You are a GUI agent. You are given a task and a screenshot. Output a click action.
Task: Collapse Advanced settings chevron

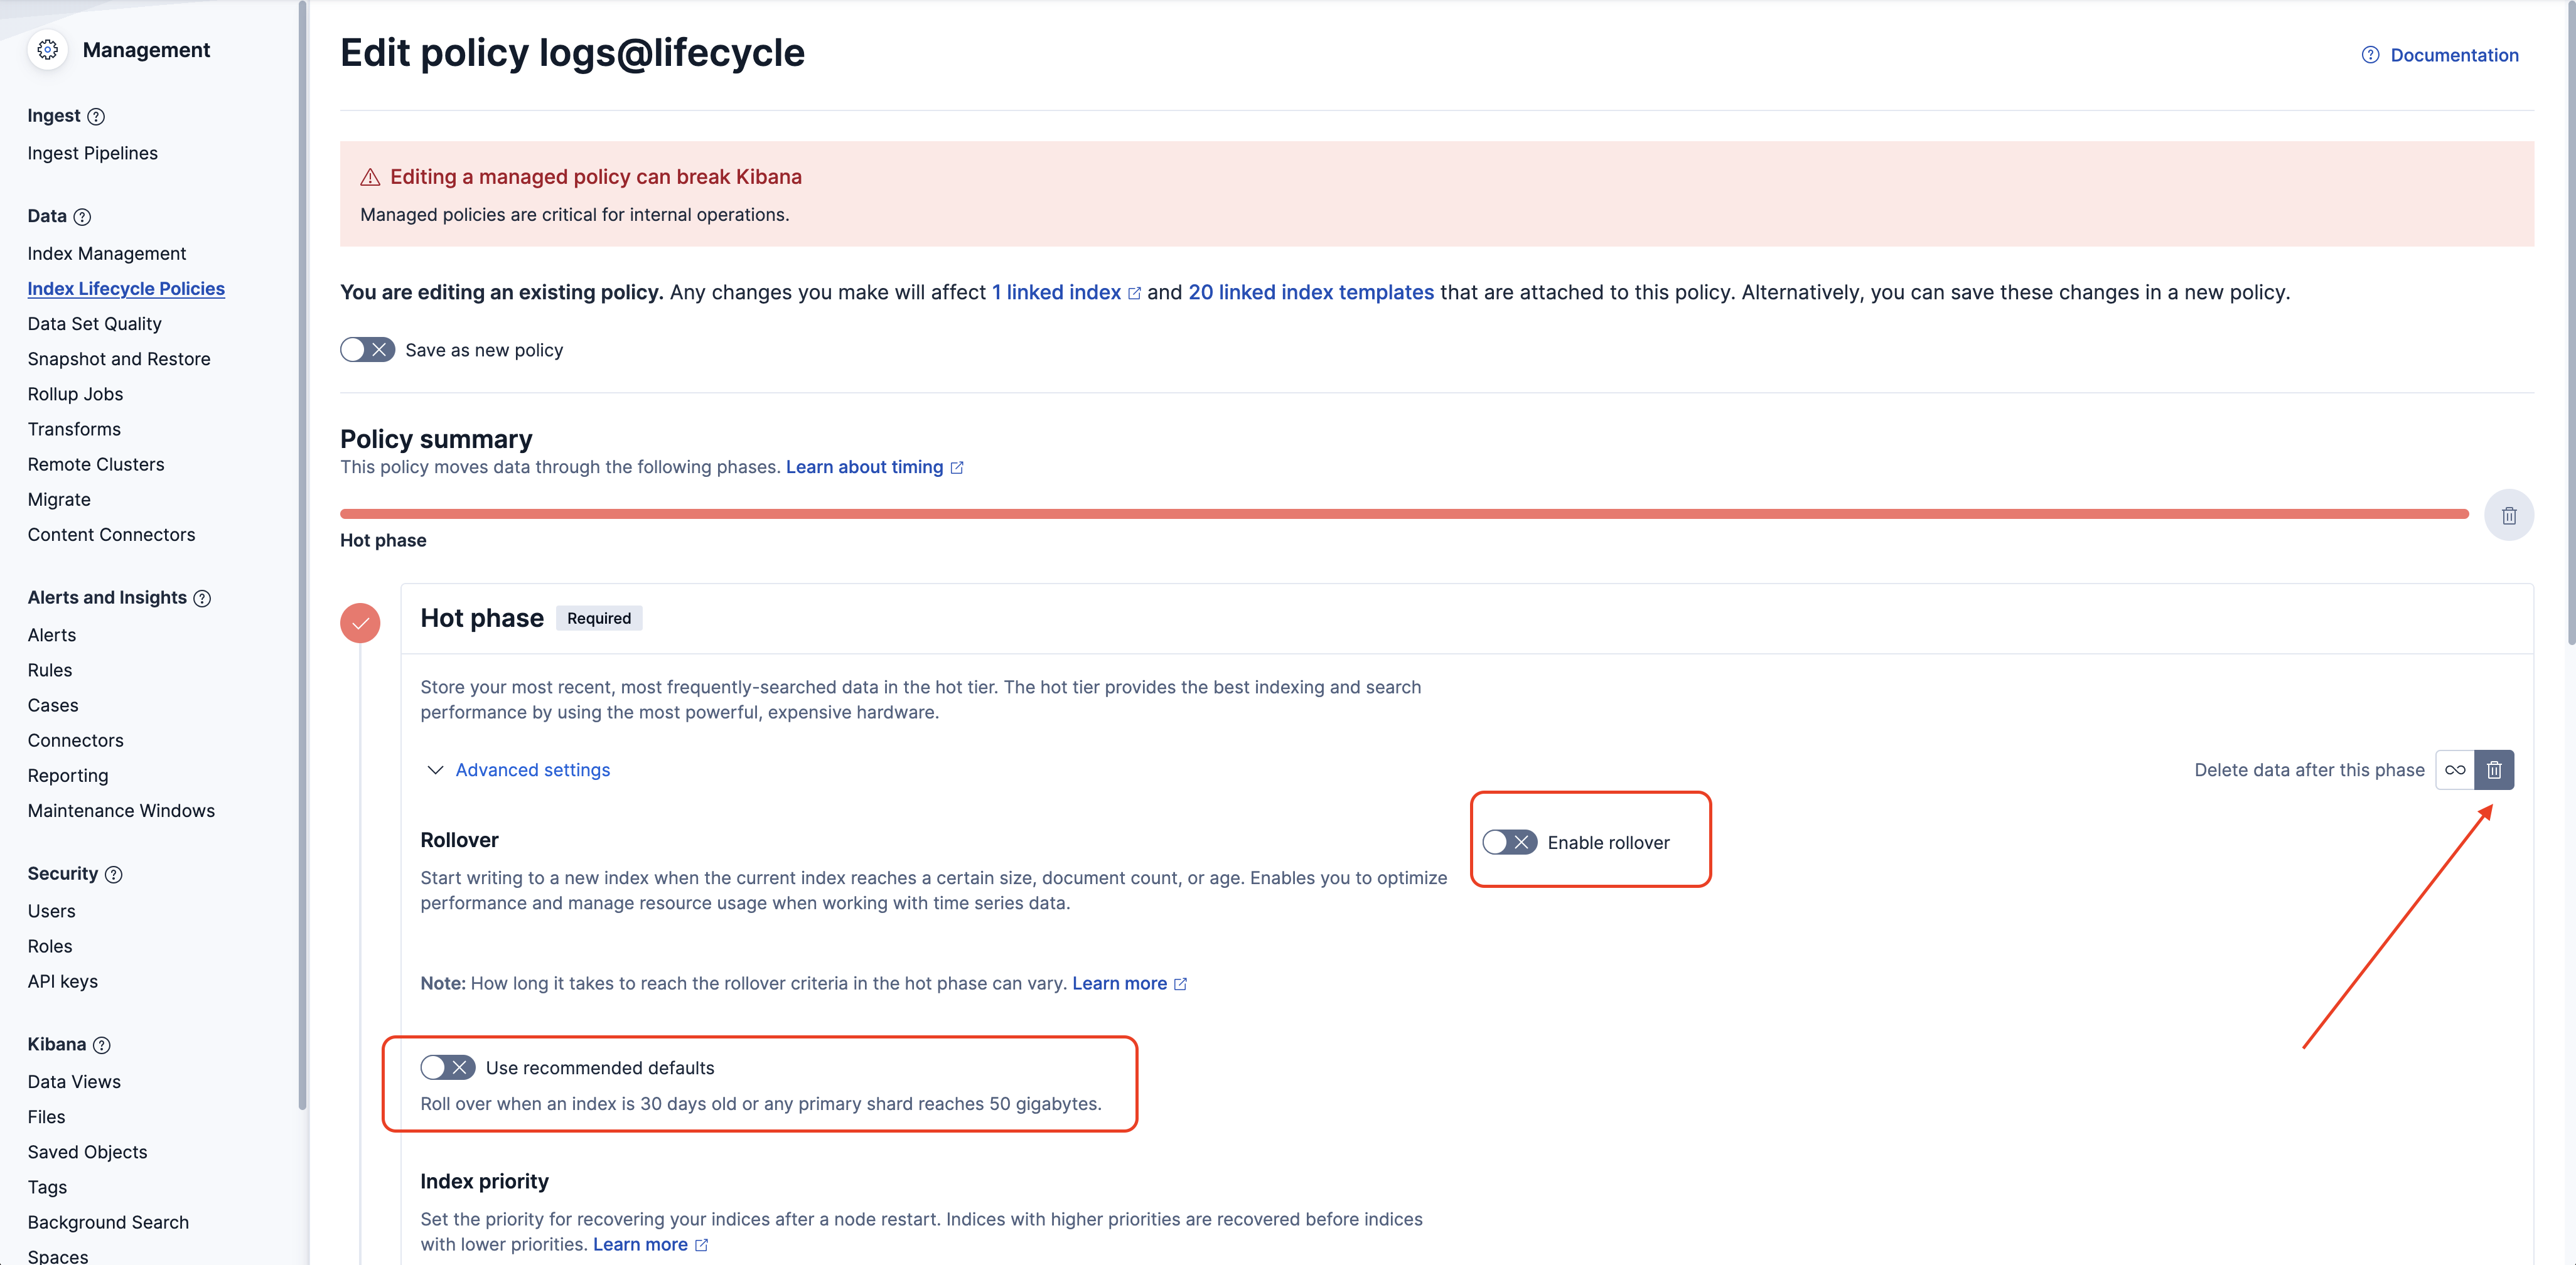coord(435,770)
